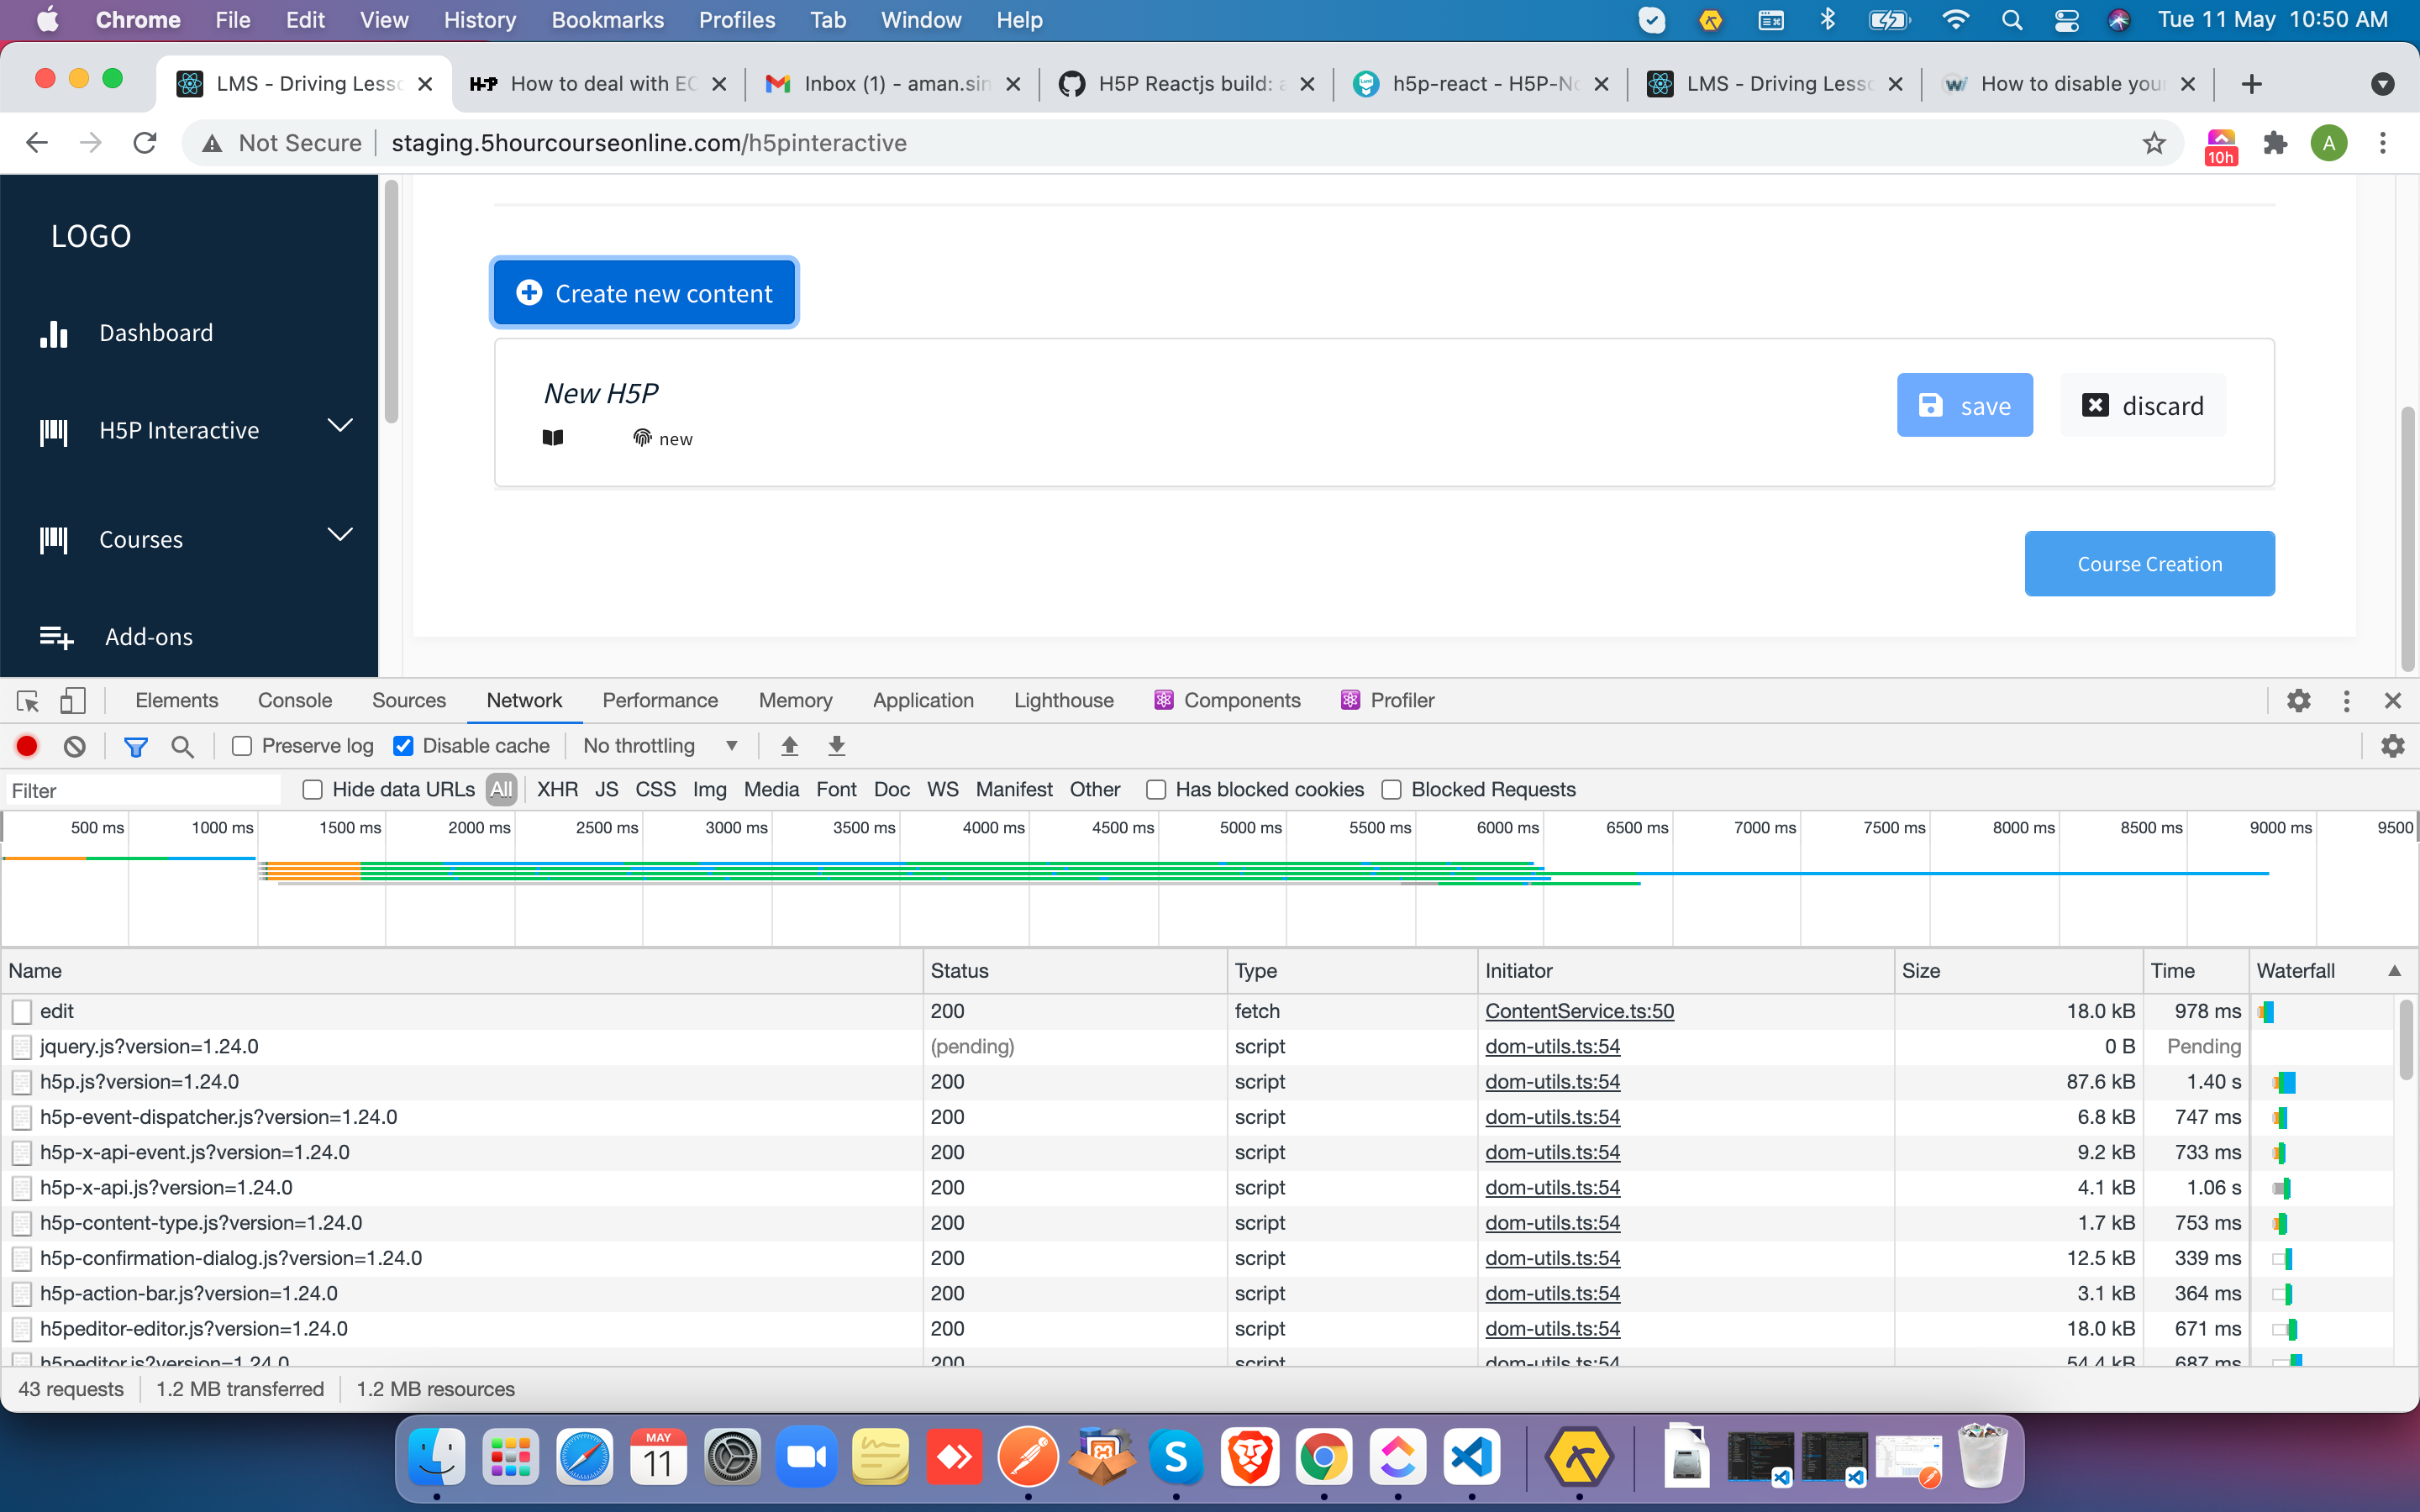Activate the inspect element cursor tool
This screenshot has width=2420, height=1512.
pos(26,700)
